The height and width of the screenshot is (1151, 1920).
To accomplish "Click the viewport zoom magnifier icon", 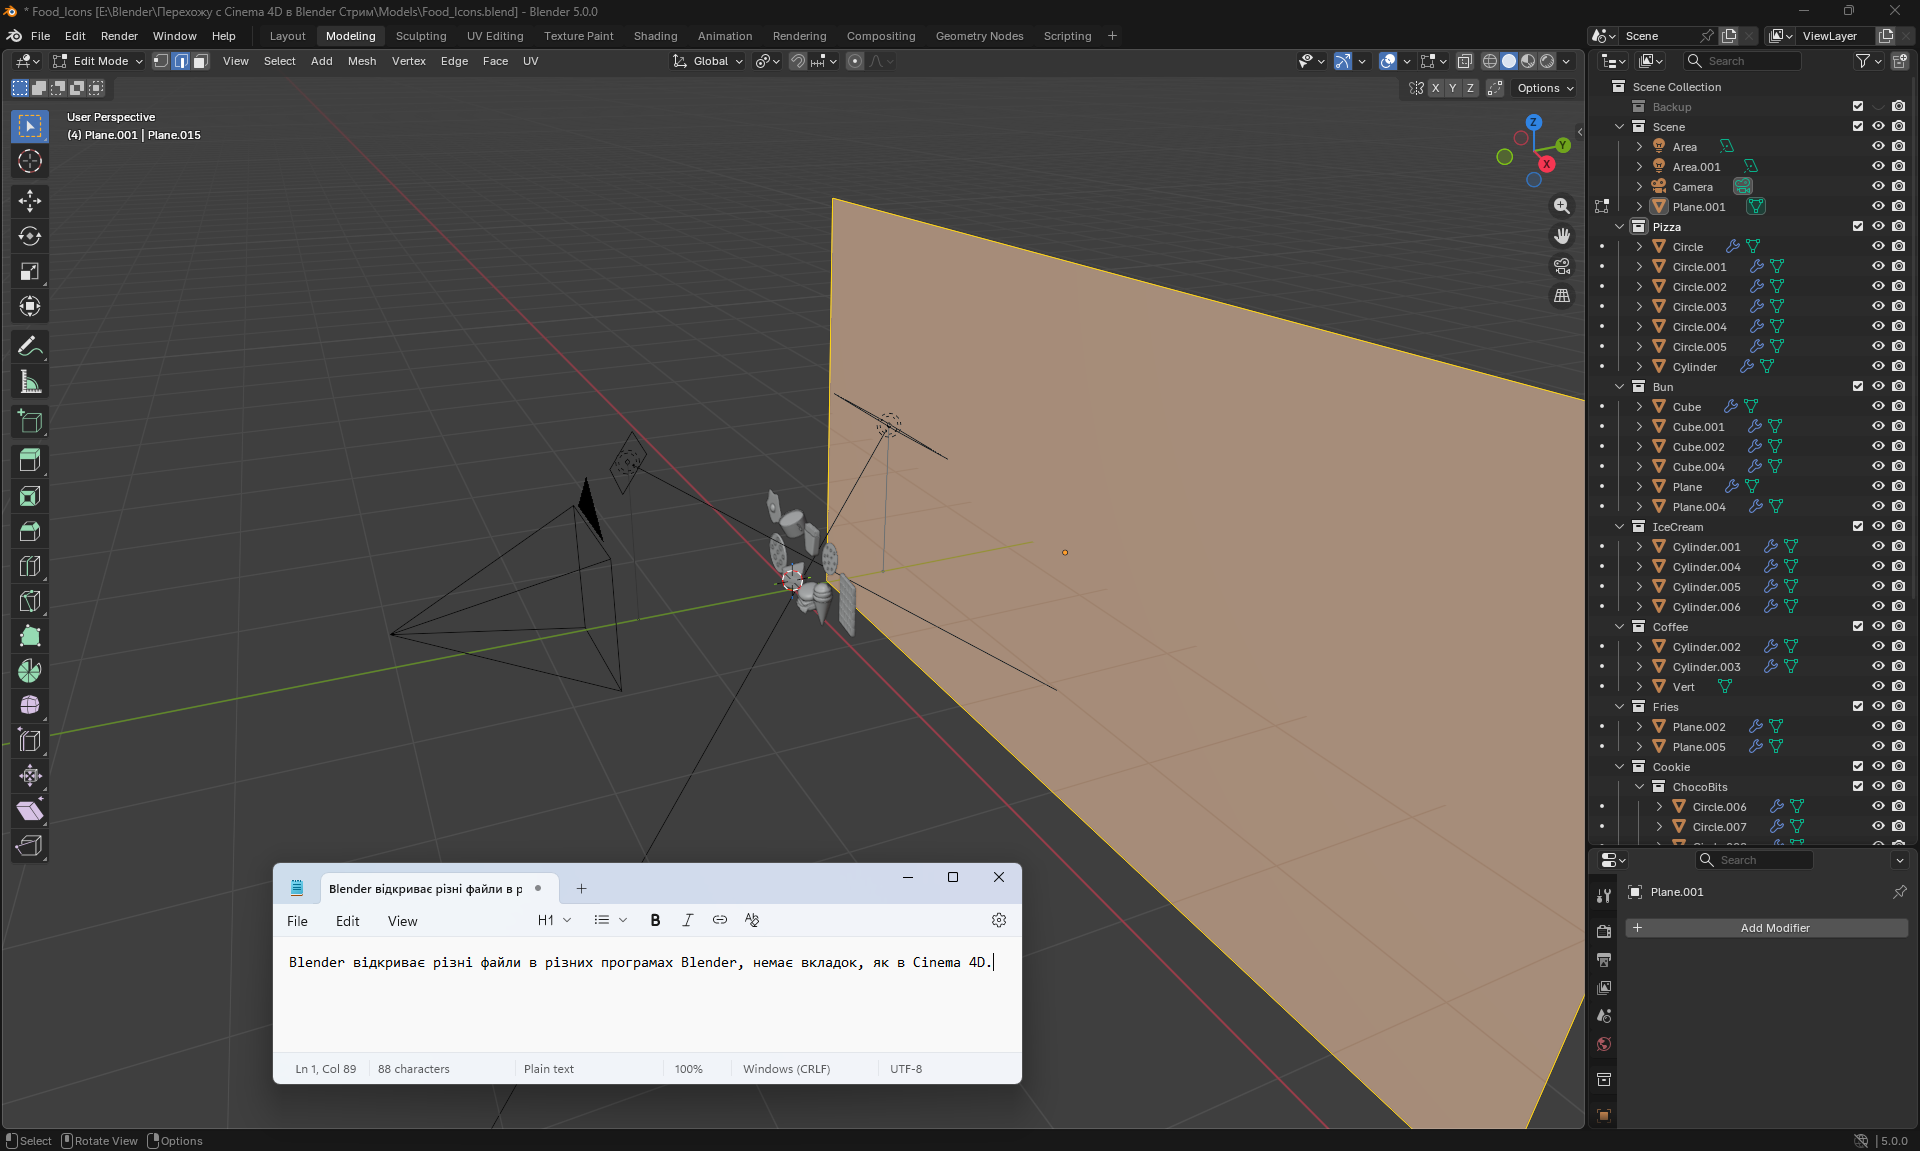I will tap(1561, 206).
